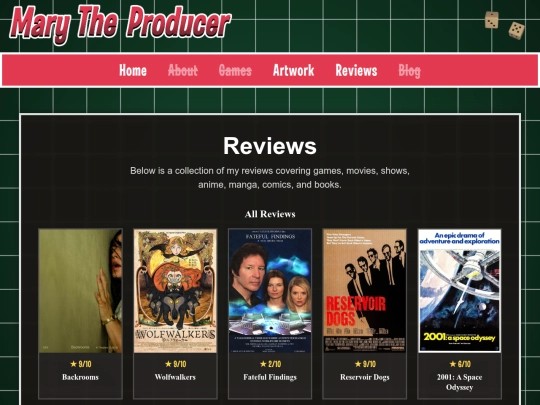Click the left dice icon in header
The width and height of the screenshot is (540, 405).
(491, 20)
